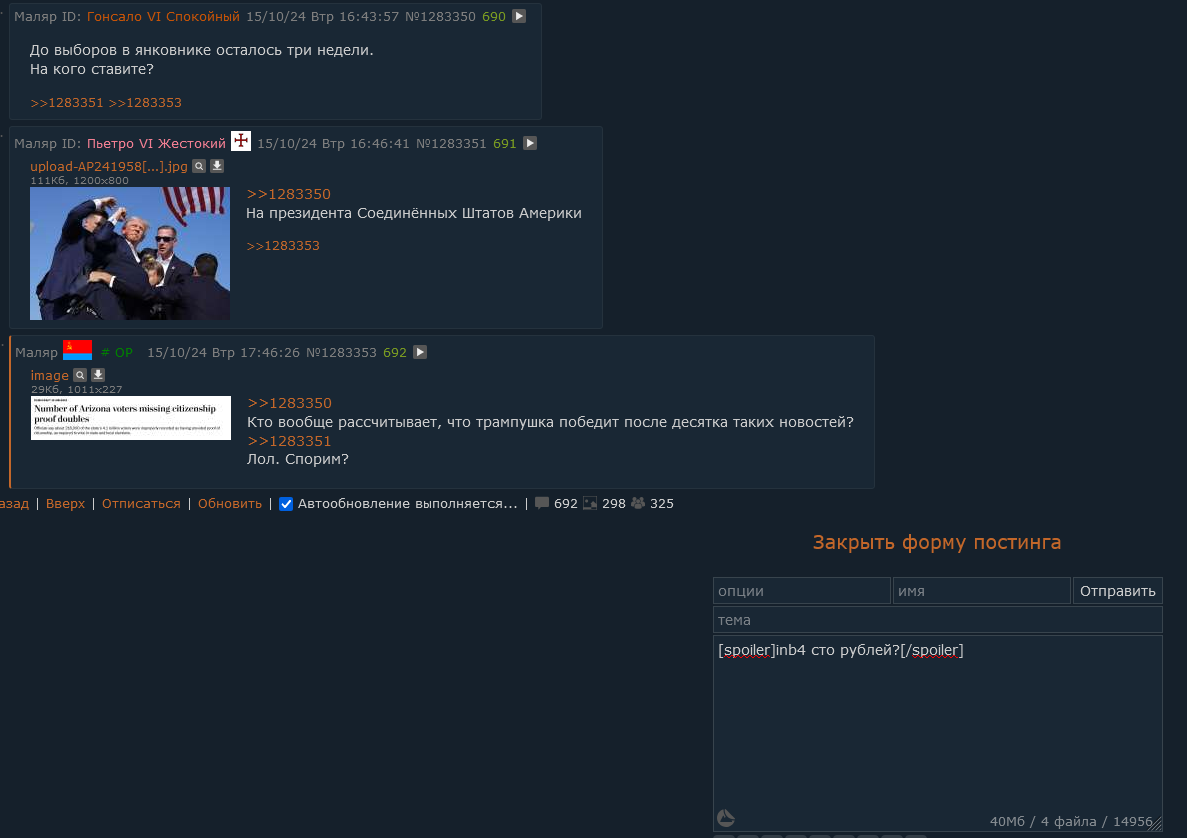Click the Отправить button
Viewport: 1187px width, 838px height.
pos(1117,590)
